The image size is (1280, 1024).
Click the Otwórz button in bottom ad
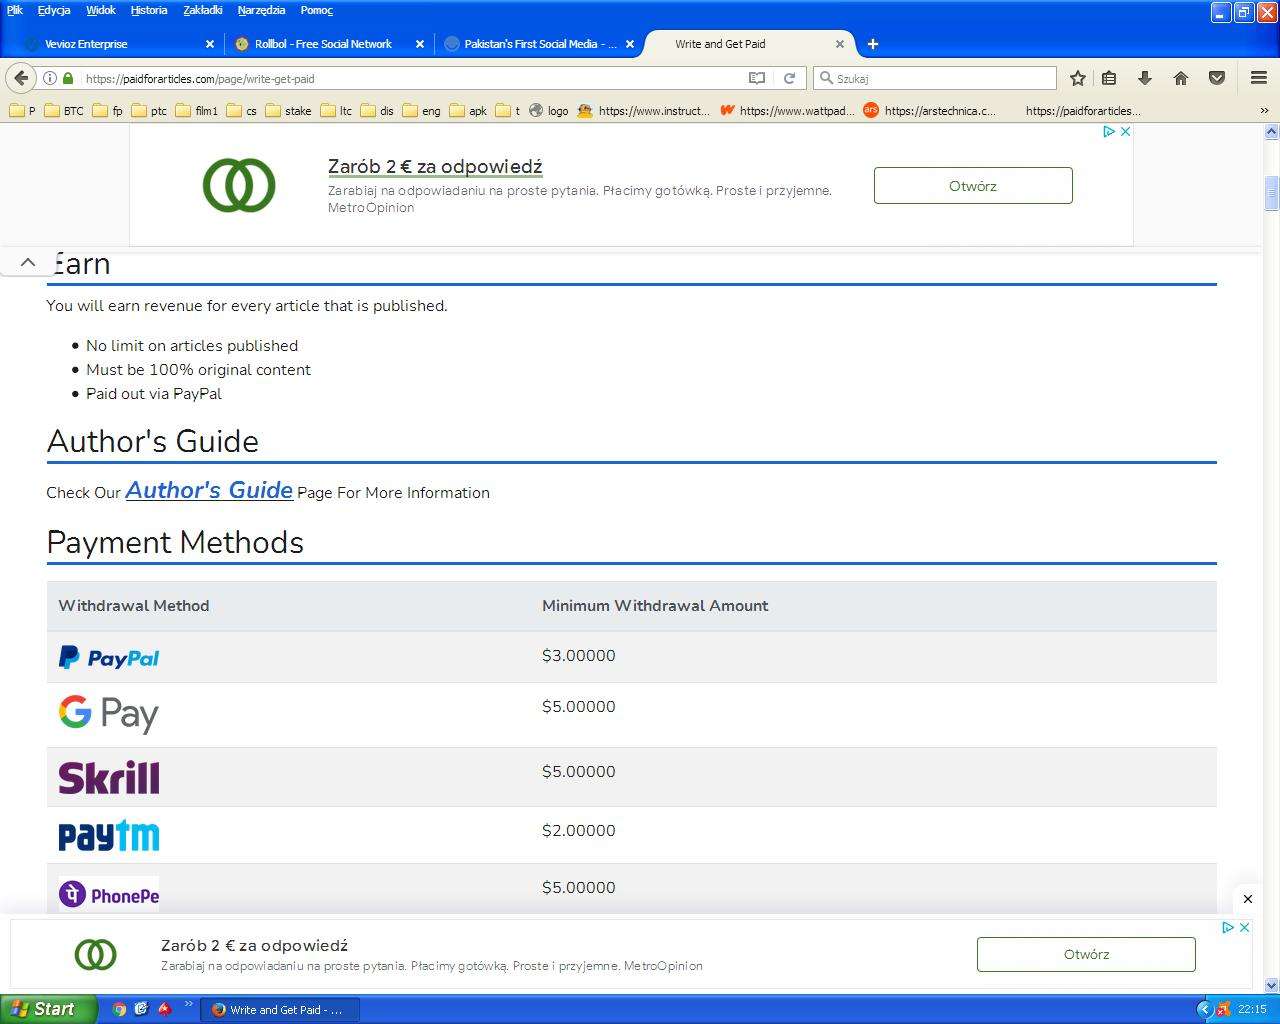[1086, 954]
